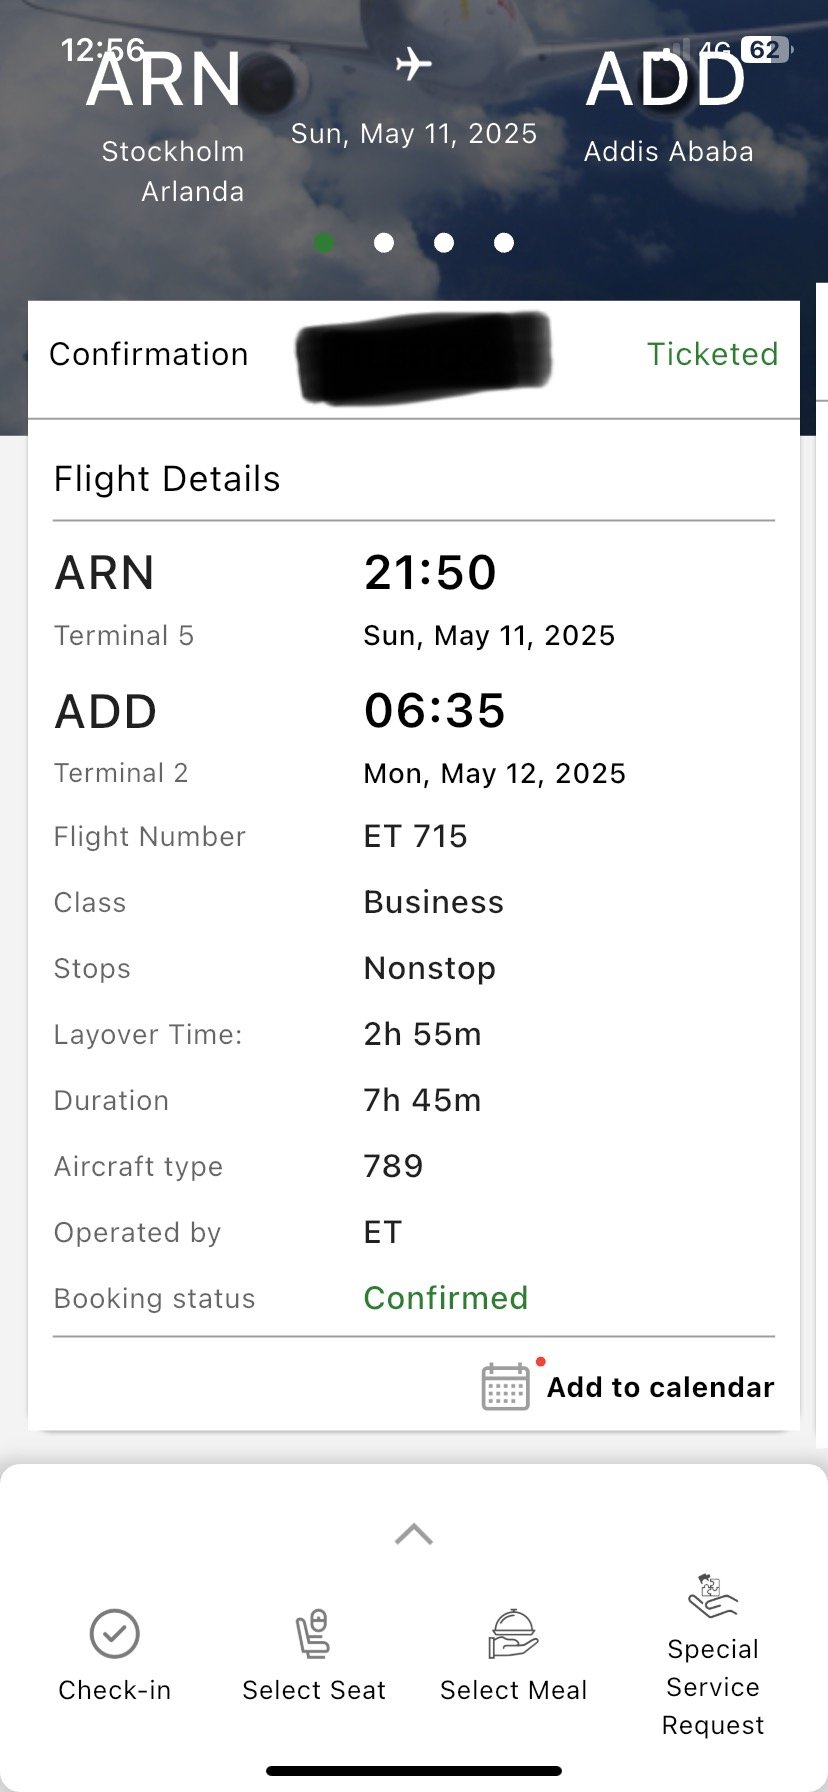828x1792 pixels.
Task: Tap the green Ticketed status
Action: [x=712, y=354]
